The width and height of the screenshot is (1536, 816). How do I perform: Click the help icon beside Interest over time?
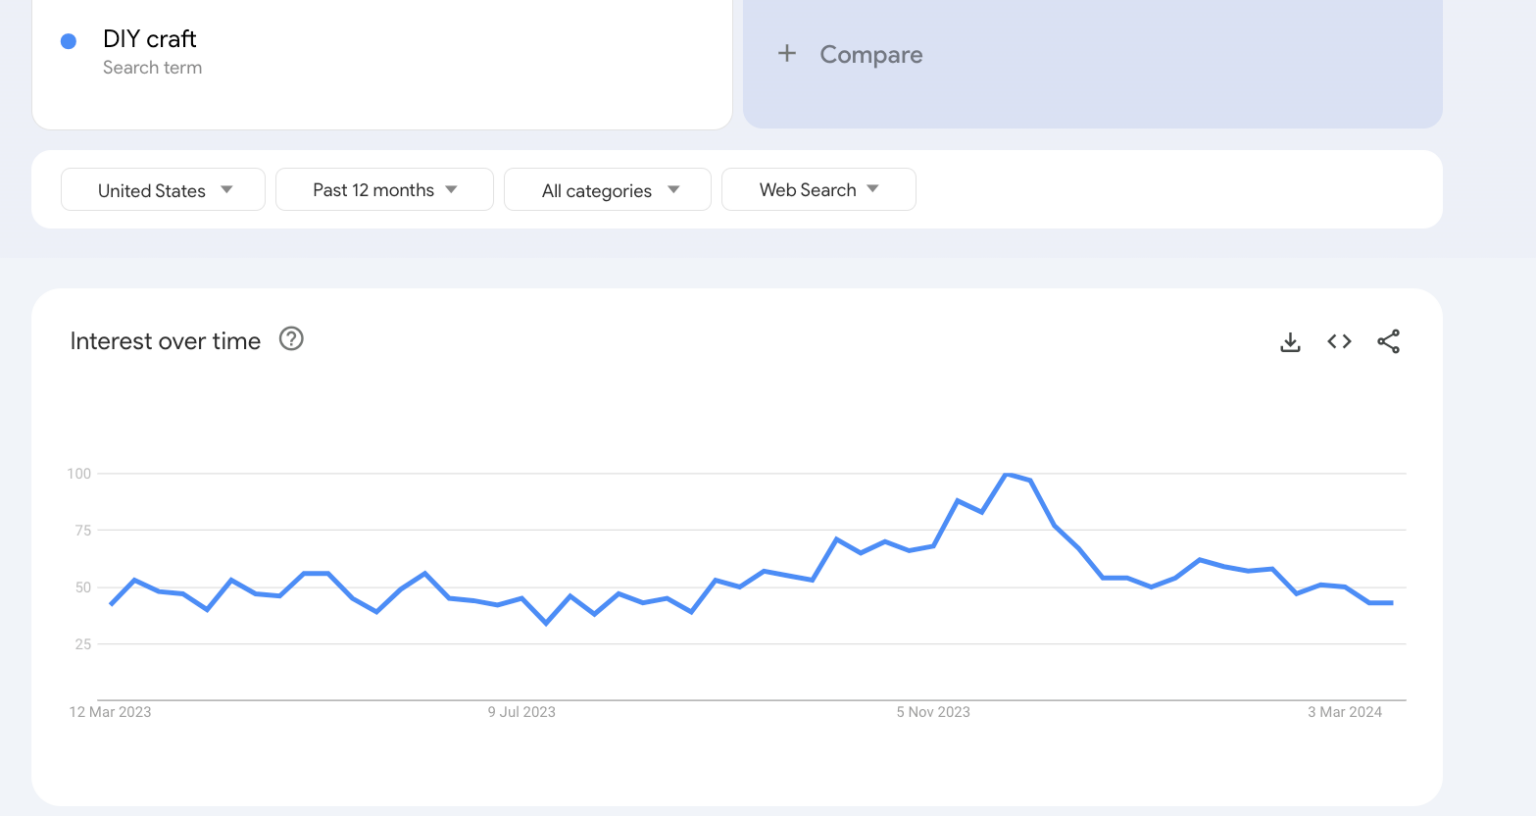pos(291,339)
